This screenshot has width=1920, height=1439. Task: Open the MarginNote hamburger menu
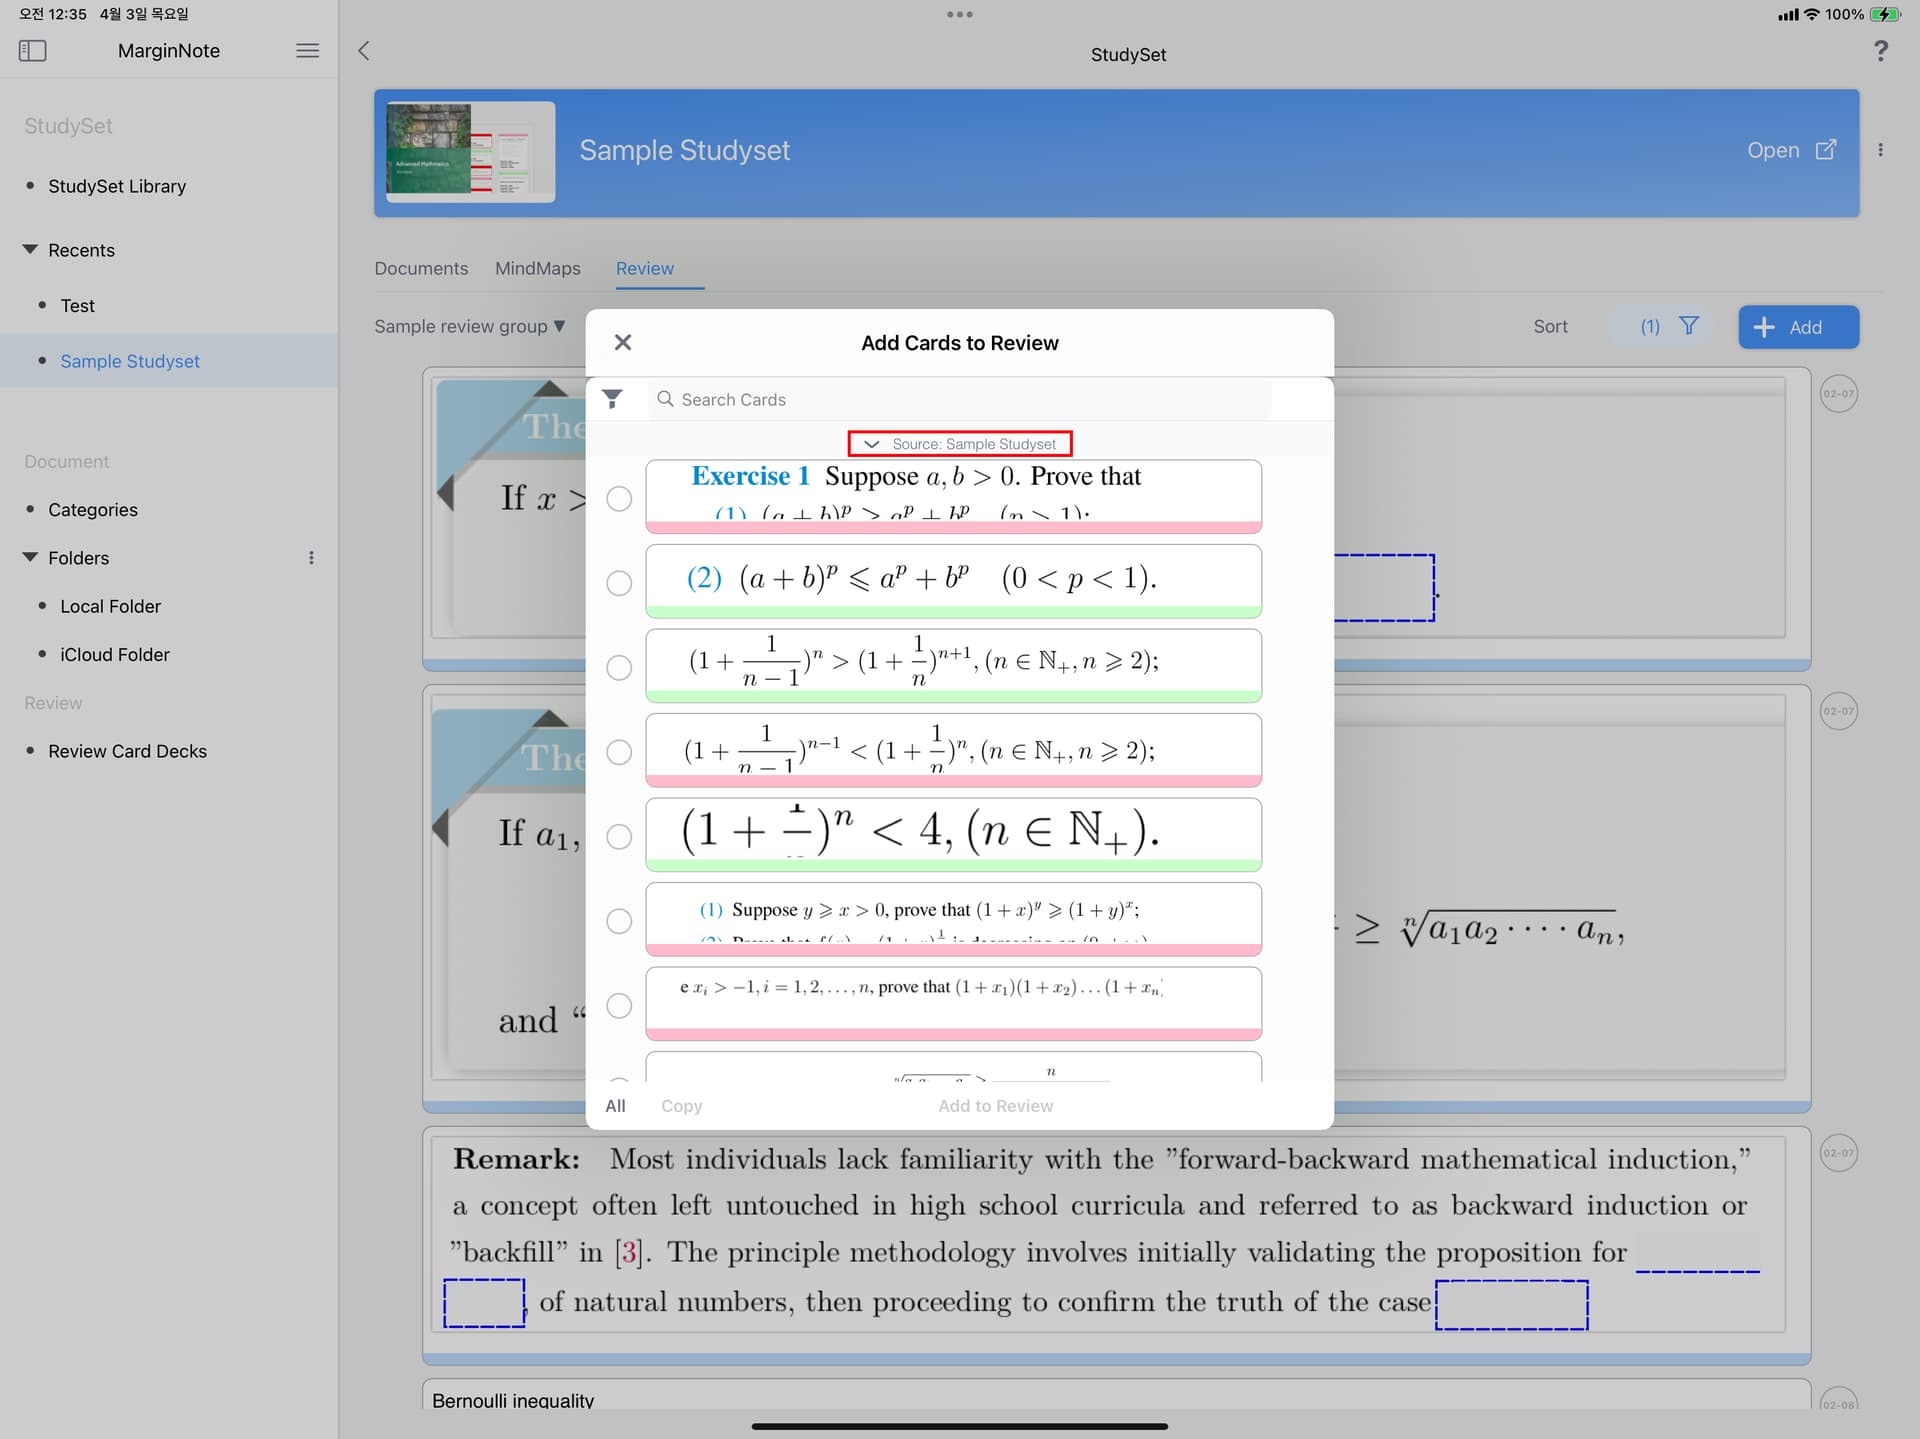click(307, 50)
